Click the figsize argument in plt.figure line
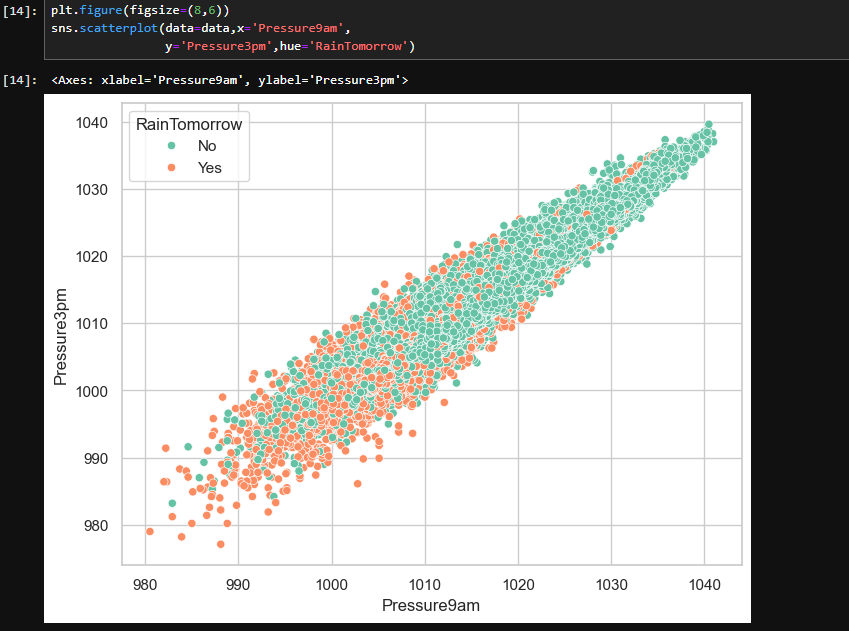The height and width of the screenshot is (631, 849). [176, 10]
